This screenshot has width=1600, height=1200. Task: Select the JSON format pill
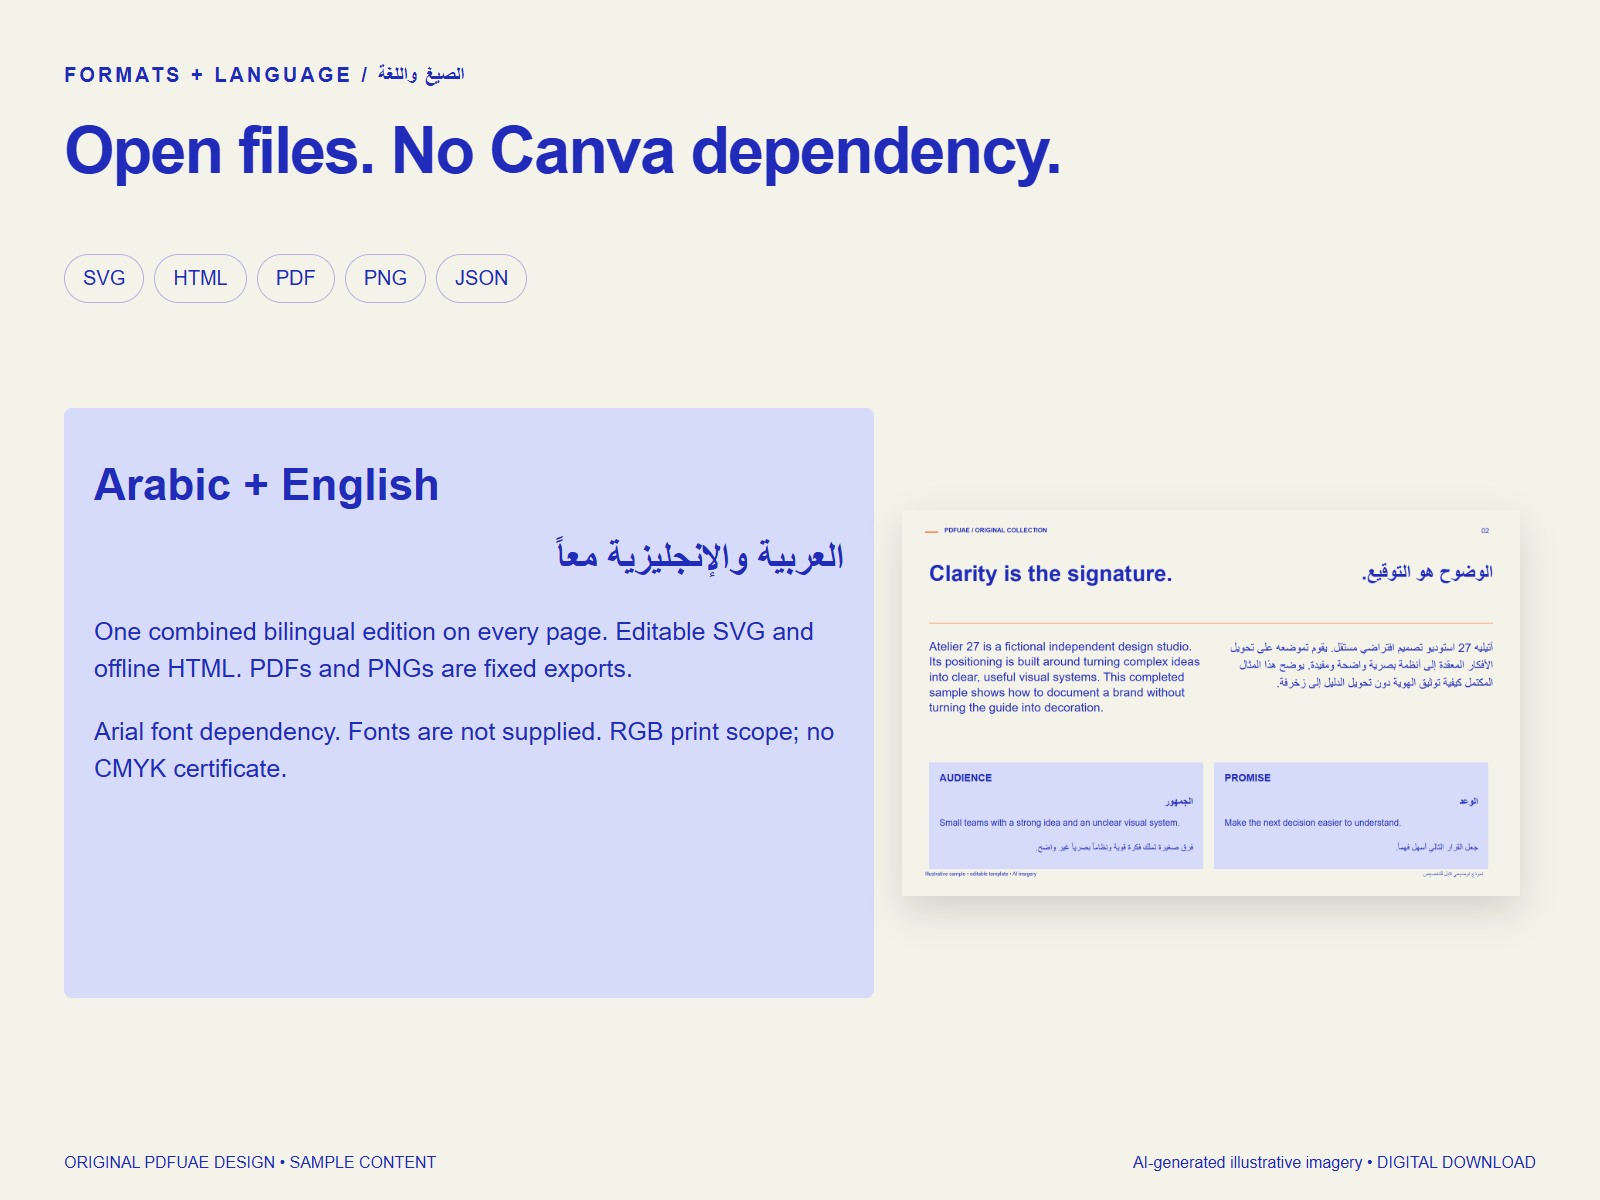pyautogui.click(x=481, y=278)
